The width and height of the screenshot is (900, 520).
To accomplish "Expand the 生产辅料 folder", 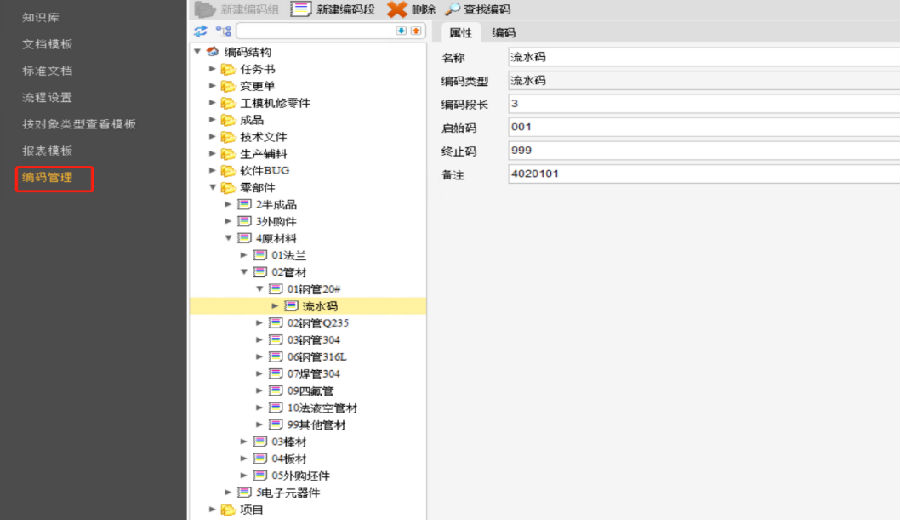I will point(212,153).
